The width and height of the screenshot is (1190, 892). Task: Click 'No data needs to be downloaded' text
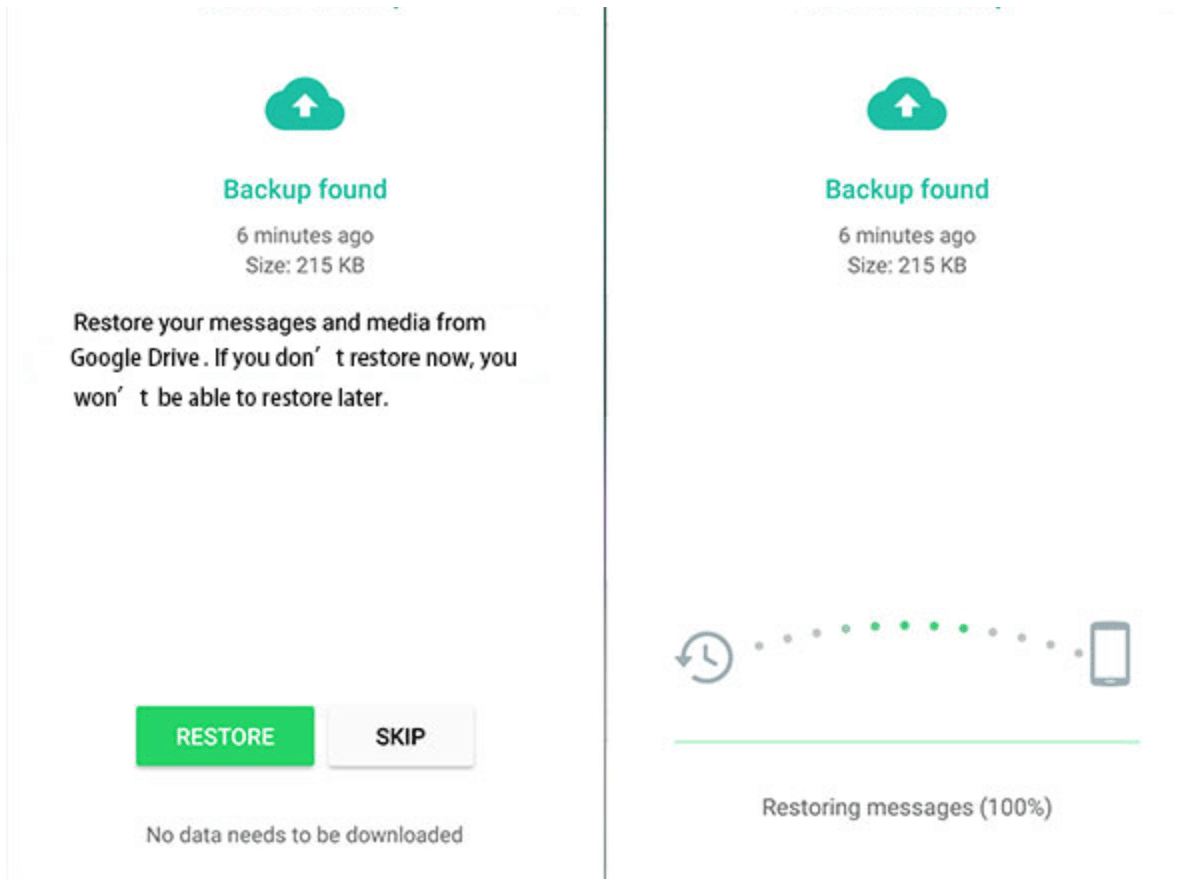(304, 834)
